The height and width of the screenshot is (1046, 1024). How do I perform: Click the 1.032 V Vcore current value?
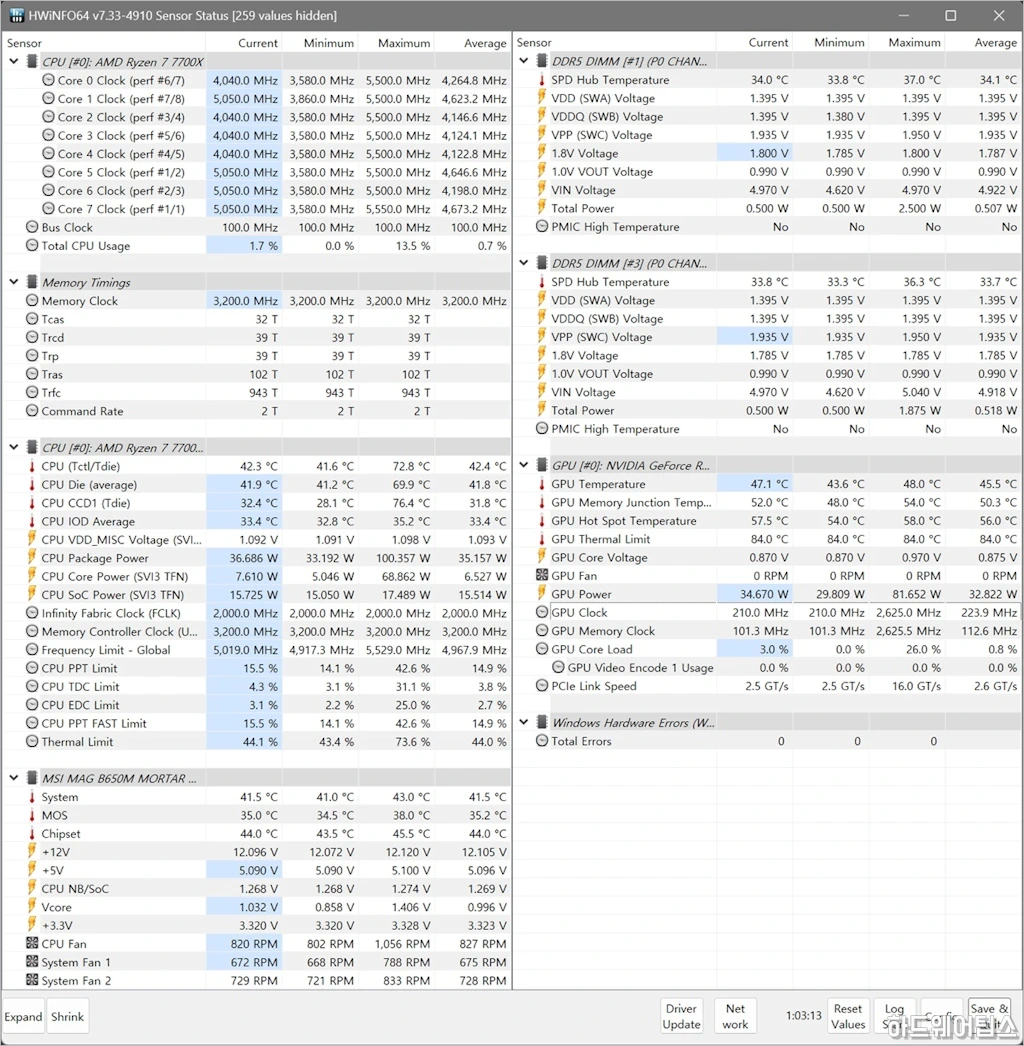pos(258,907)
